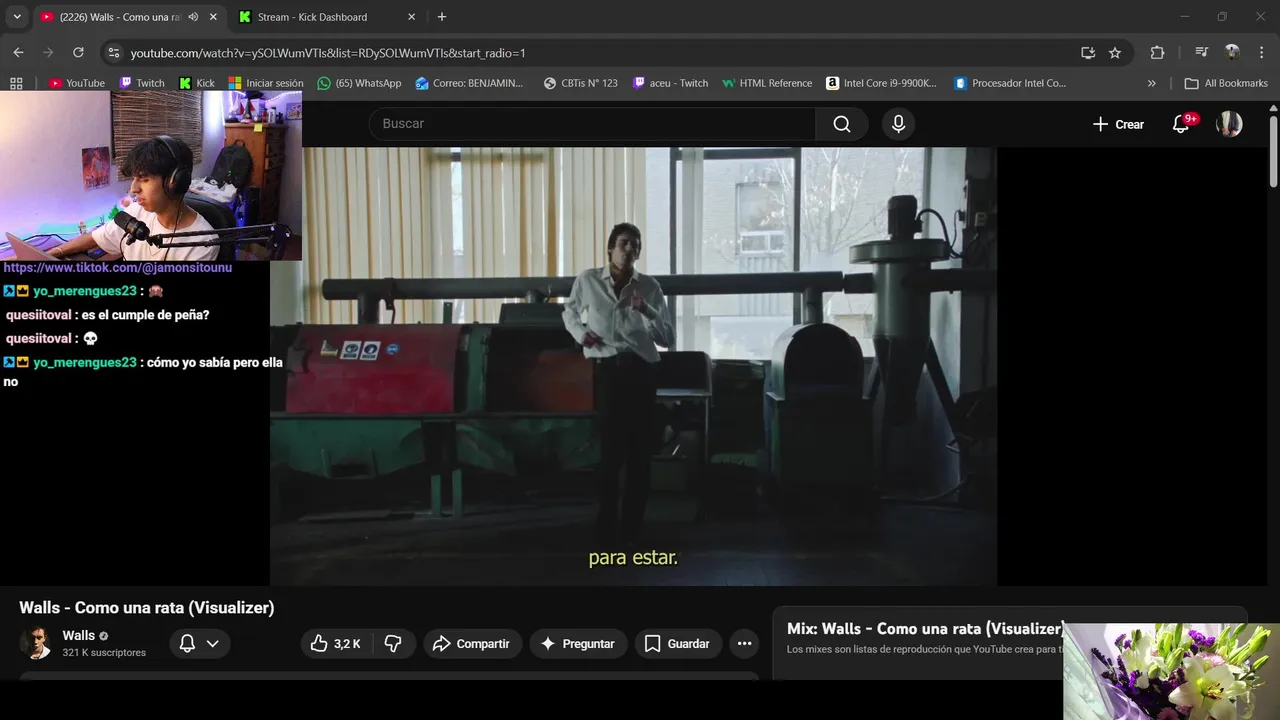
Task: Open the tiktok.com/@jamonsitounu link
Action: pos(117,268)
